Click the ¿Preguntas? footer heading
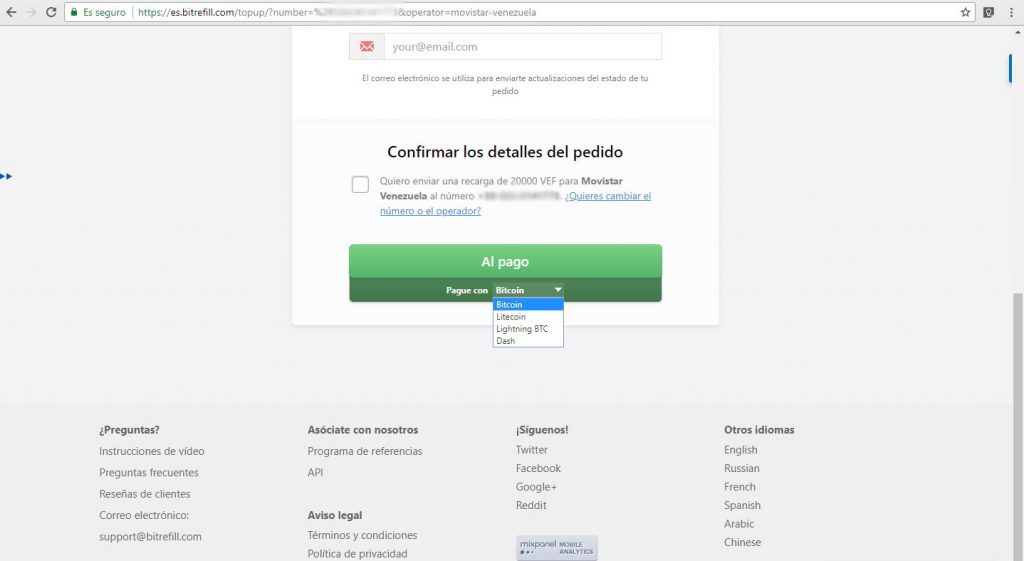This screenshot has height=561, width=1024. [129, 430]
